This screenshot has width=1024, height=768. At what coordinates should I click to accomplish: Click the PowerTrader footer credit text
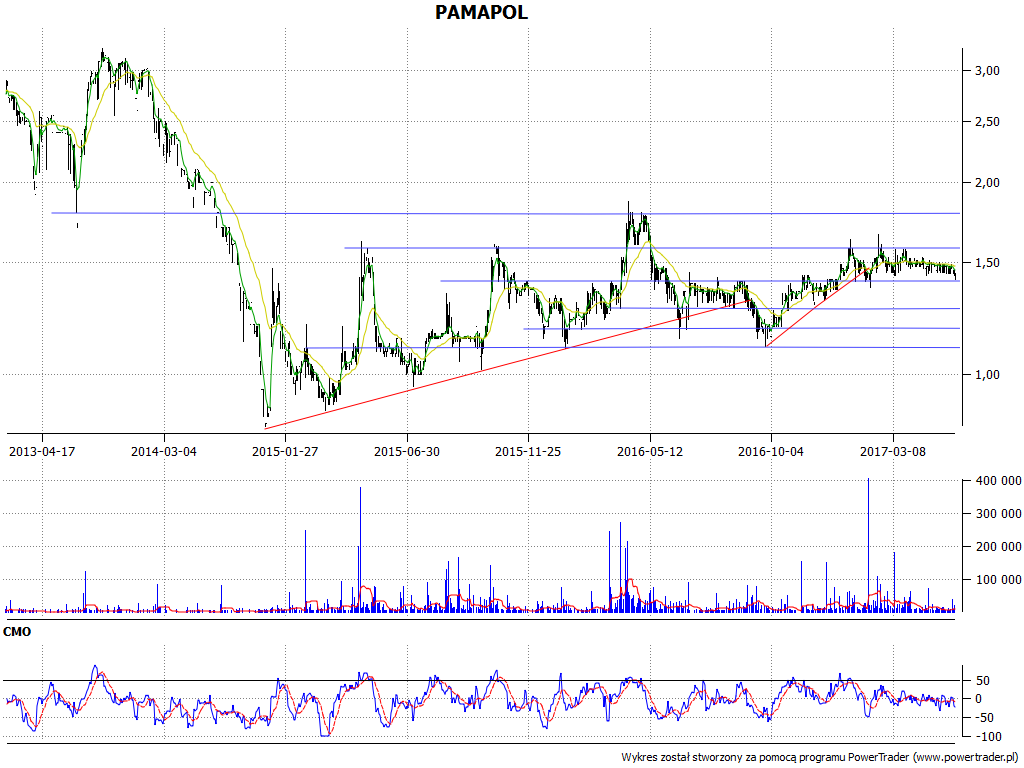[822, 758]
